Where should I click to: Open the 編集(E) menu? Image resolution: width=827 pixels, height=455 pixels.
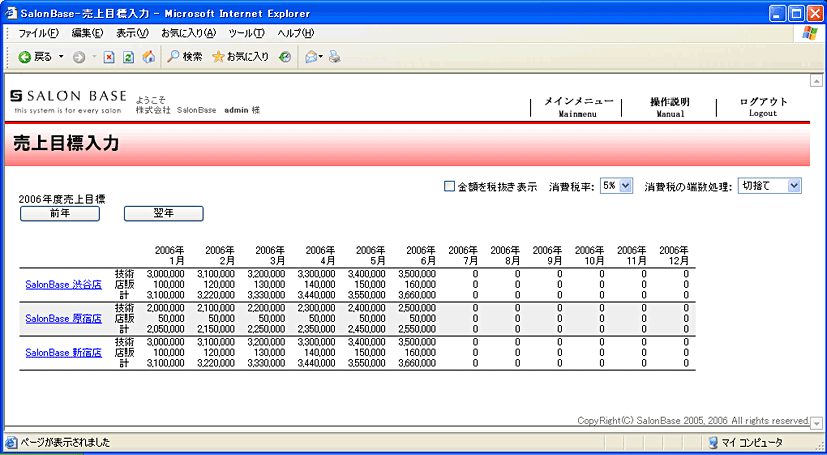[x=88, y=33]
